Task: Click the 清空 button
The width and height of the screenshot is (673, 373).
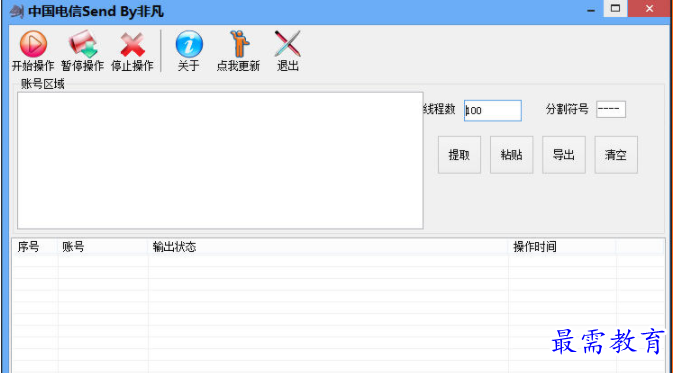Action: [x=616, y=155]
